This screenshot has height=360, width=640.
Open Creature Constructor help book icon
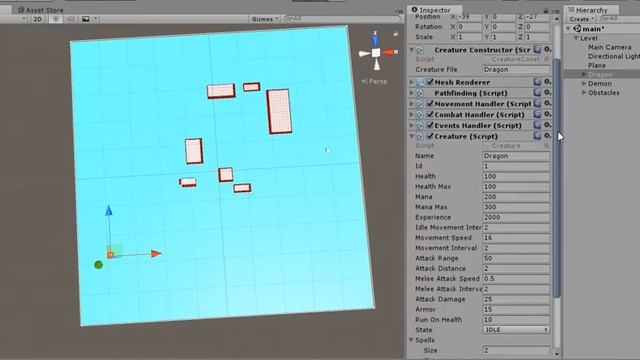[x=537, y=49]
